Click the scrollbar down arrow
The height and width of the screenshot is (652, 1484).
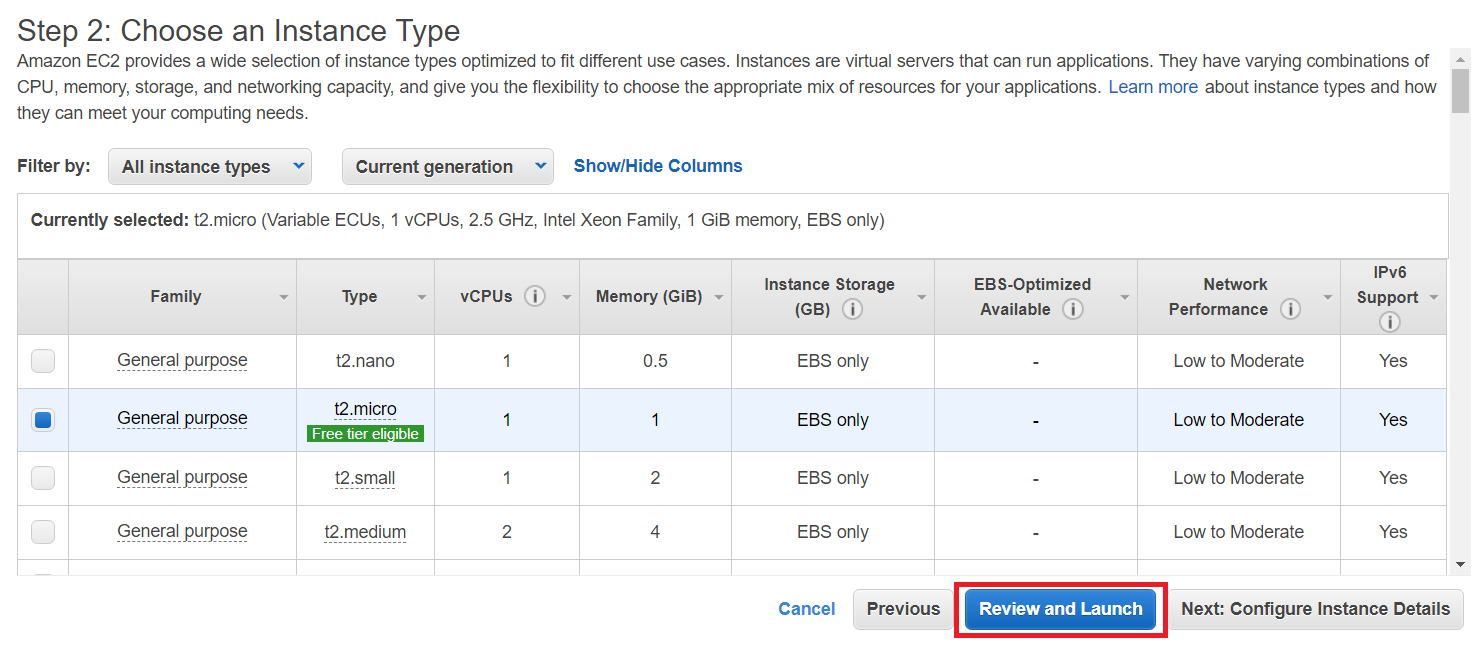pos(1460,565)
